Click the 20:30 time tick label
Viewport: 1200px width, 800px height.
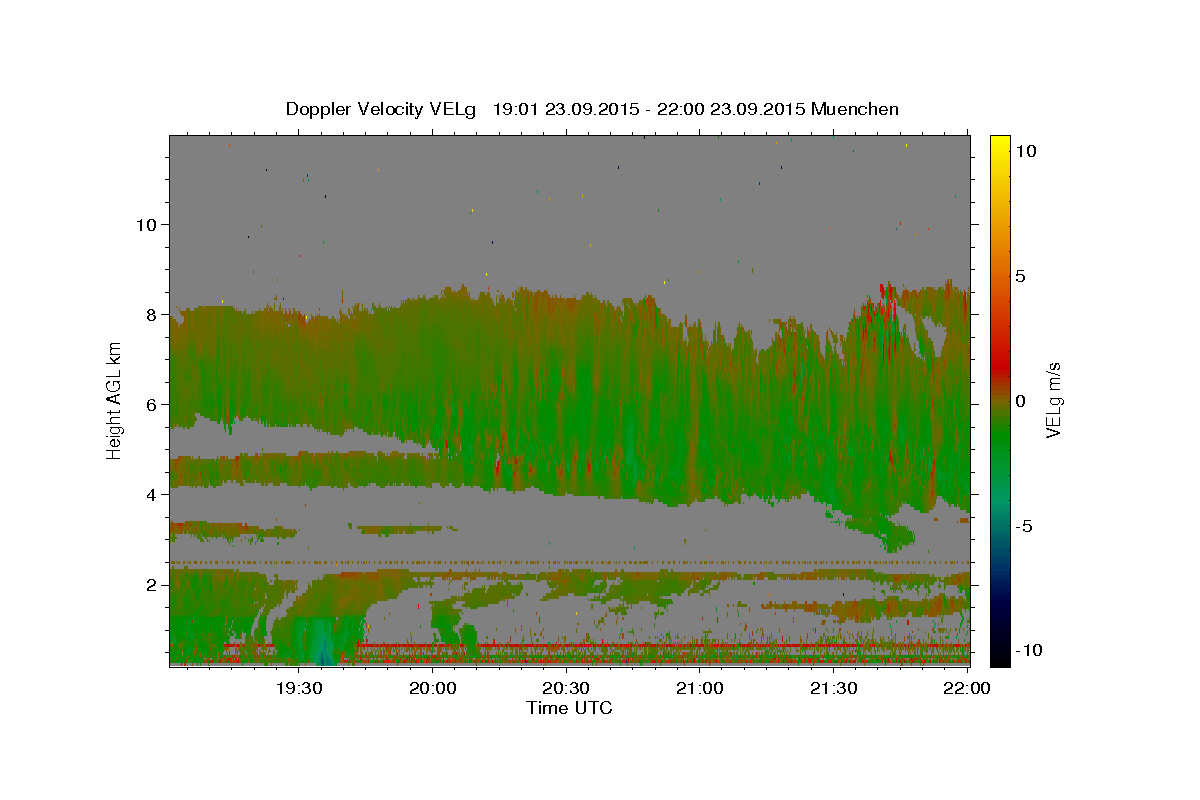pyautogui.click(x=566, y=688)
